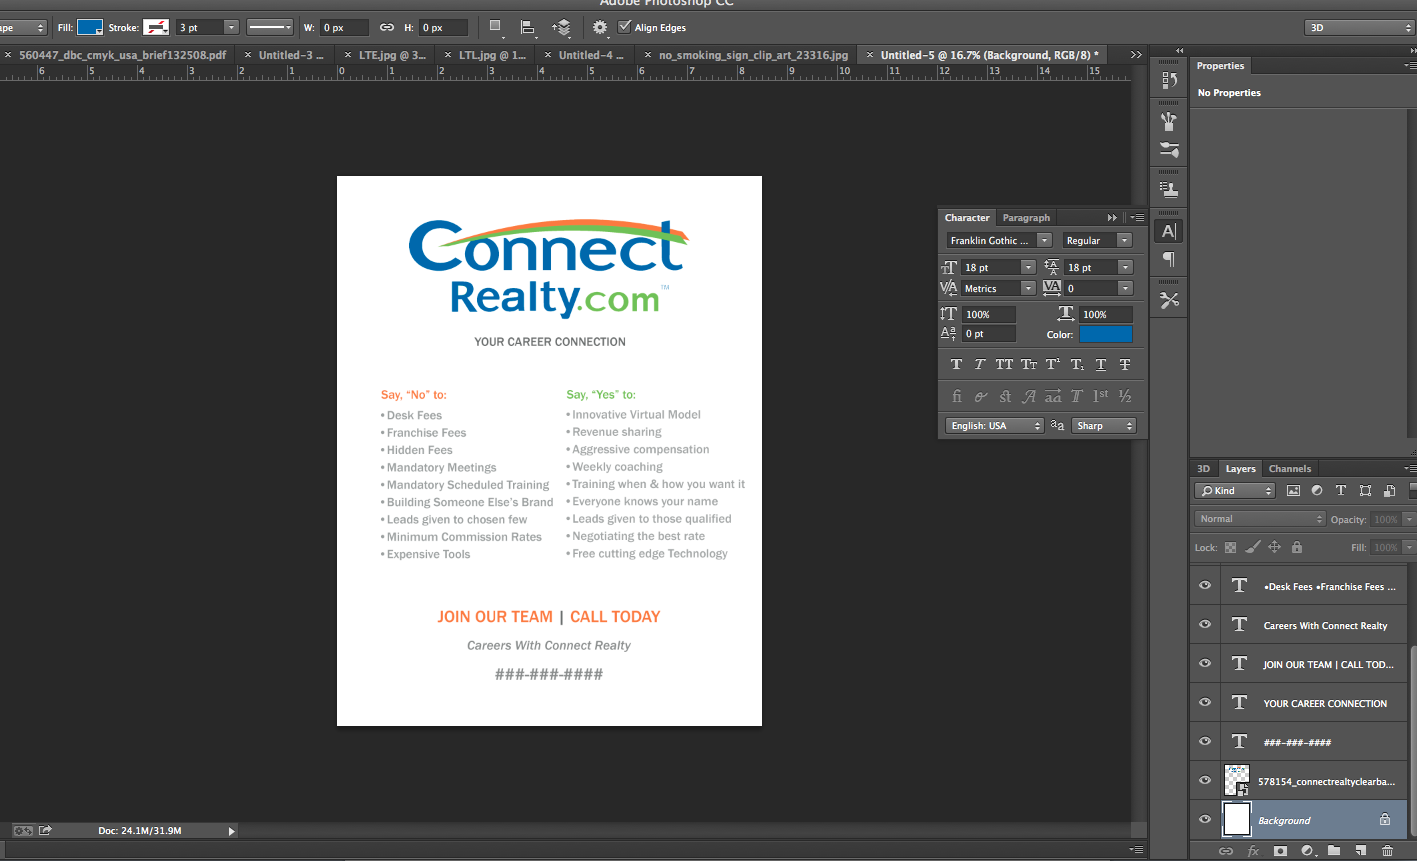Open the stroke width 3 pt dropdown
The width and height of the screenshot is (1417, 861).
coord(231,28)
